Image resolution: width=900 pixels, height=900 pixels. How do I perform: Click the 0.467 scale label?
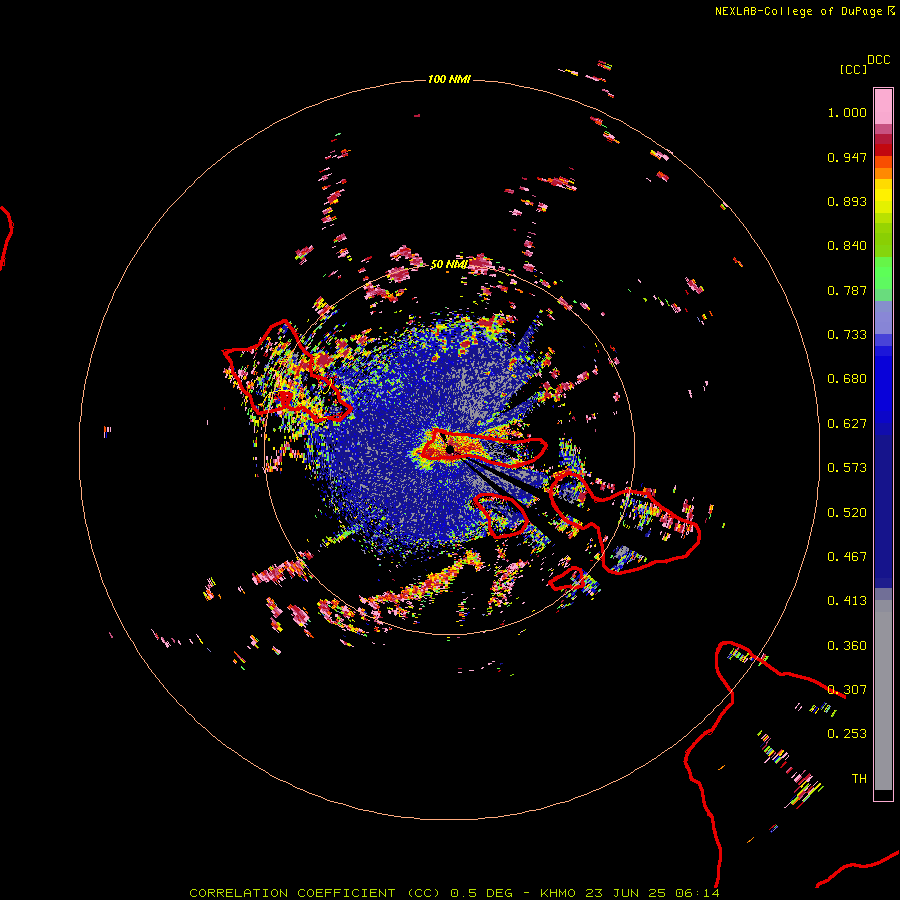coord(847,557)
